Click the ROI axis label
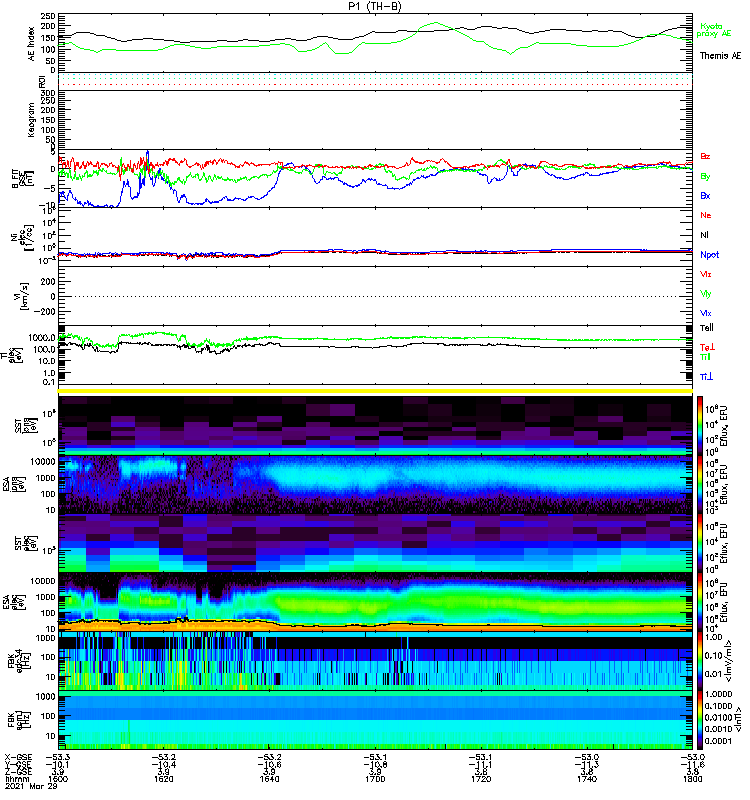The height and width of the screenshot is (800, 750). 43,81
